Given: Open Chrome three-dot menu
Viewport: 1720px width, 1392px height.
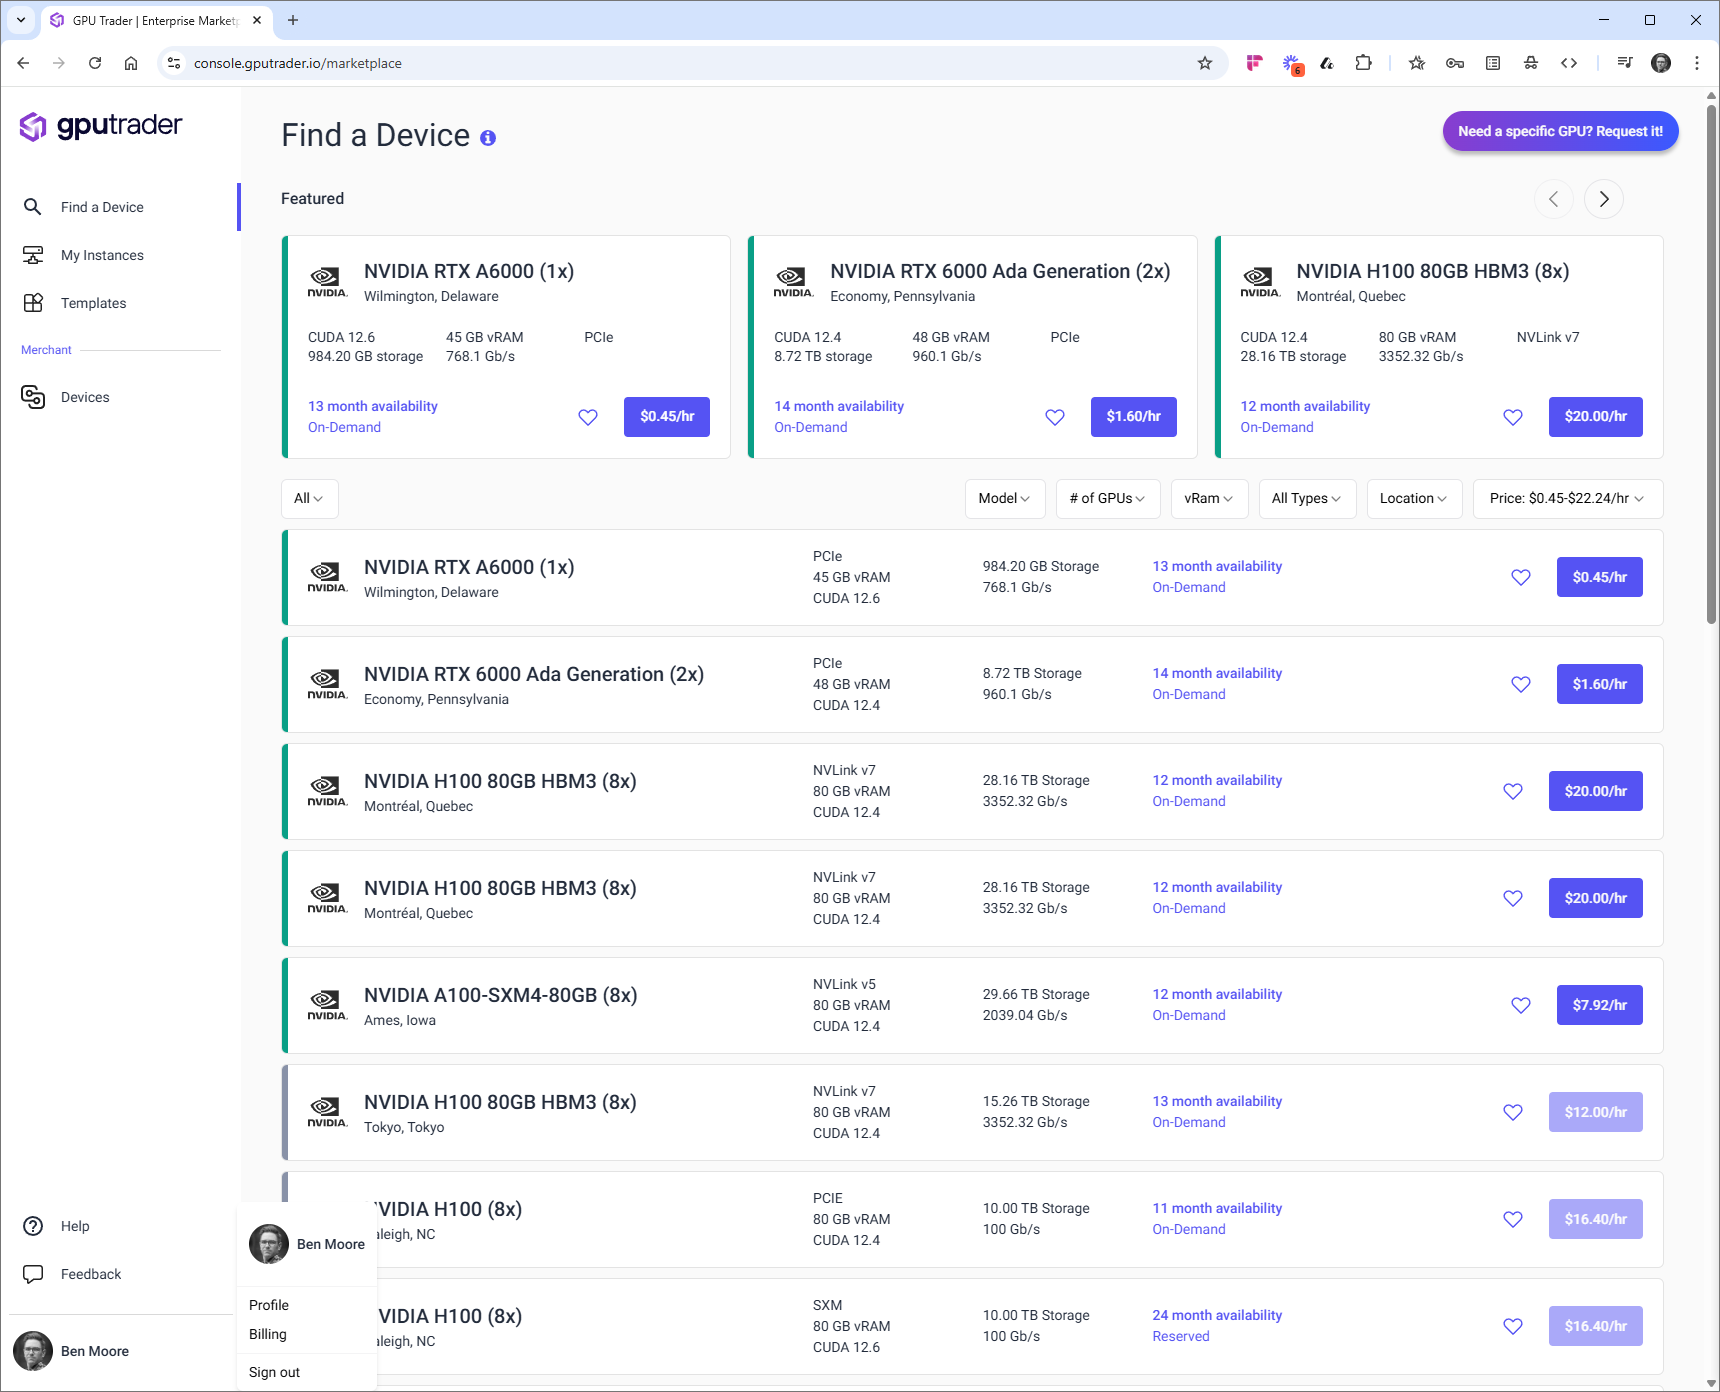Looking at the screenshot, I should (1697, 63).
